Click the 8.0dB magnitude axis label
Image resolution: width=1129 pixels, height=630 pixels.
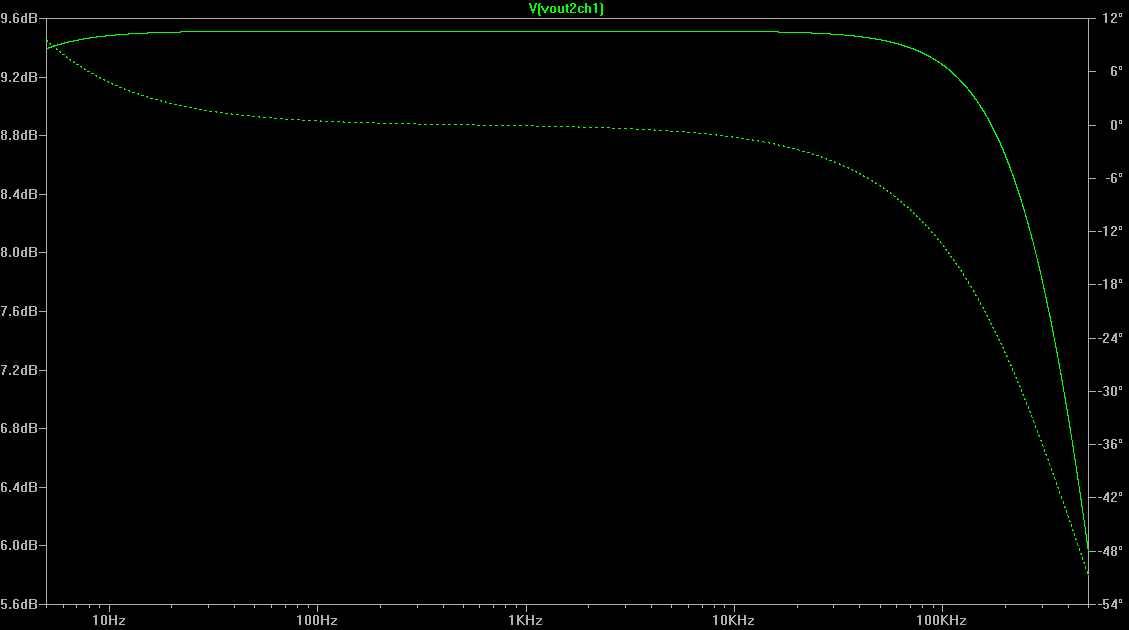pyautogui.click(x=19, y=253)
